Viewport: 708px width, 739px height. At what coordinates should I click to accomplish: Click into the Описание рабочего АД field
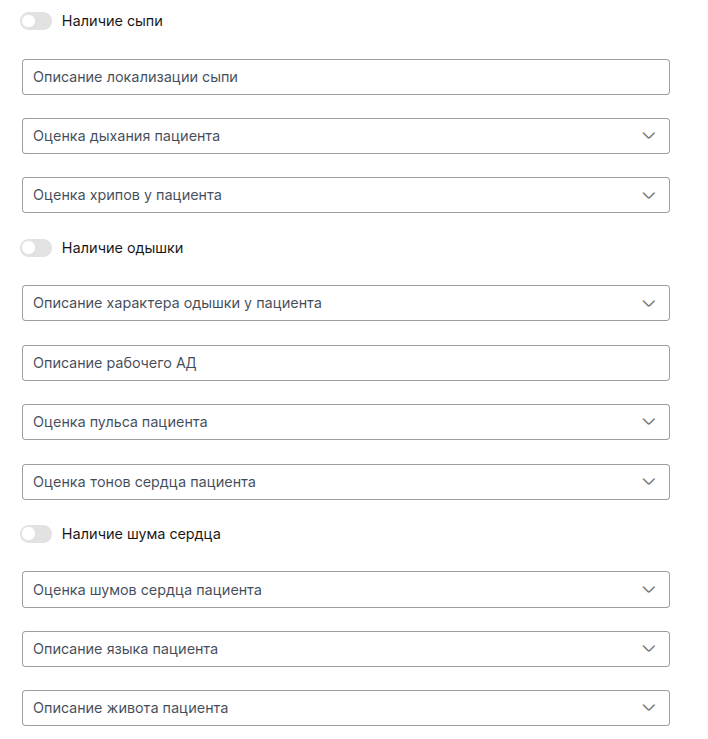(345, 363)
